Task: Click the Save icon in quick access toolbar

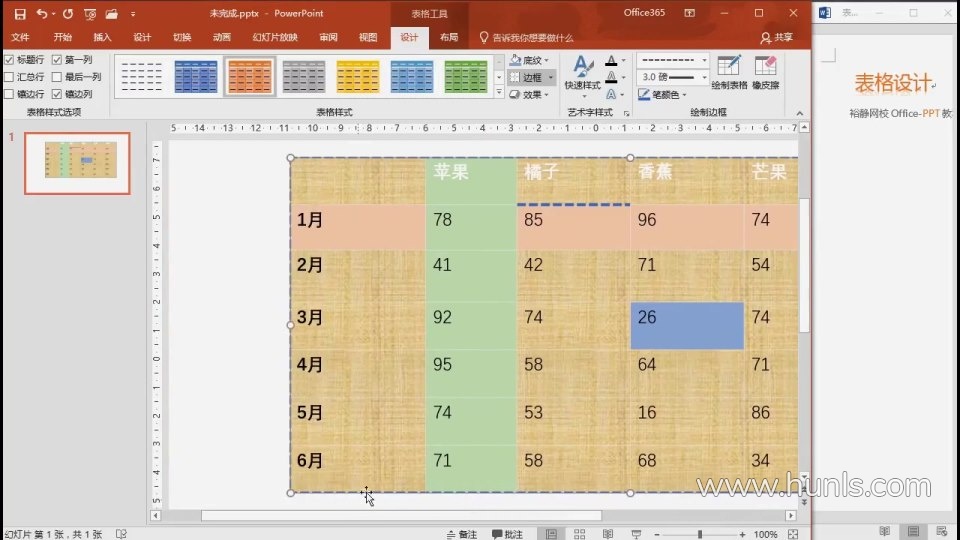Action: click(x=20, y=13)
